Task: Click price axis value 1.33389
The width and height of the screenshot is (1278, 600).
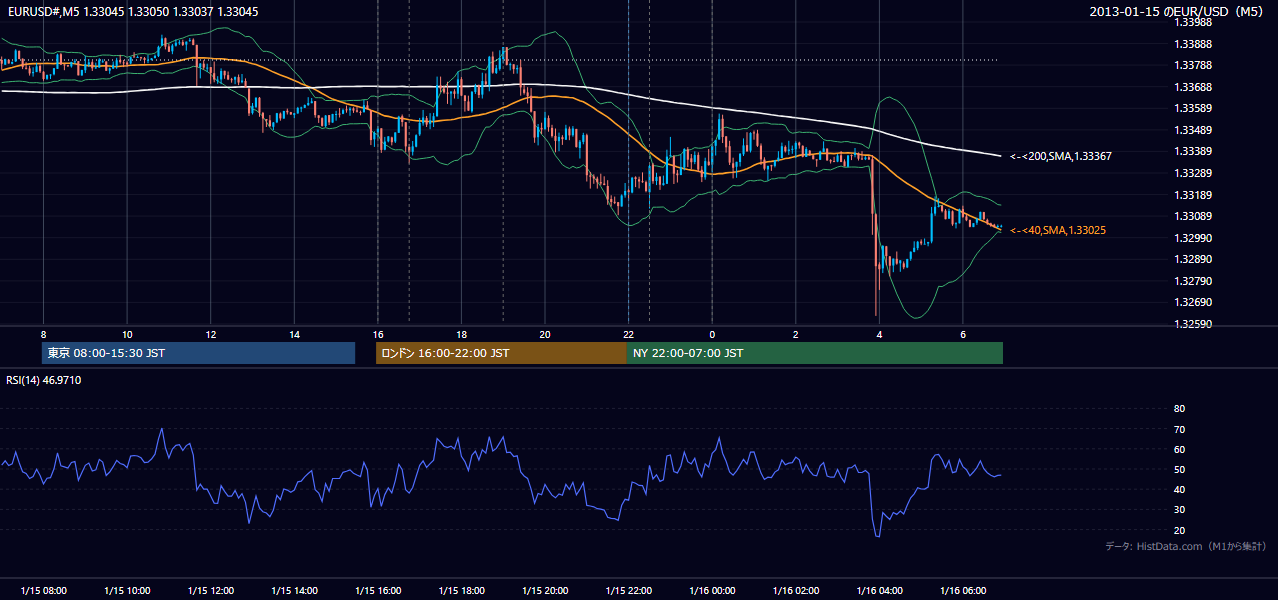Action: click(x=1193, y=151)
